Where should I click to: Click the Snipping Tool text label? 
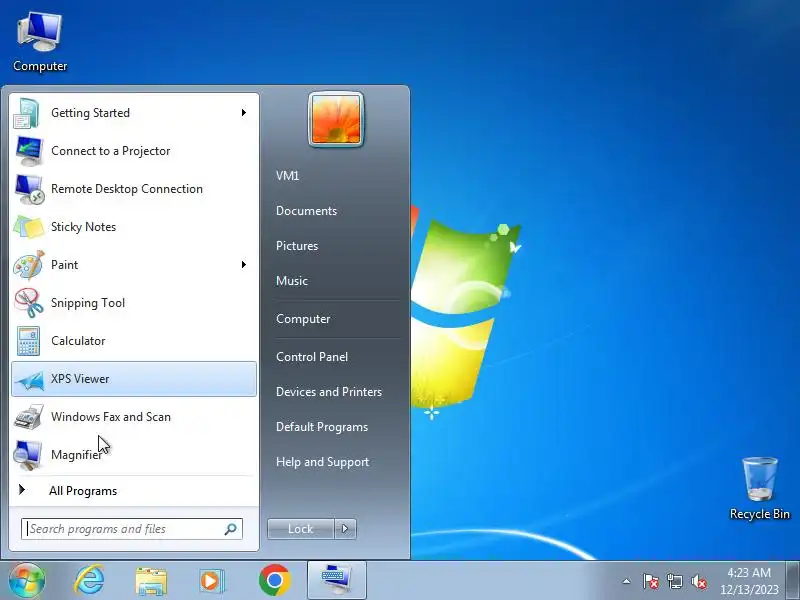88,303
